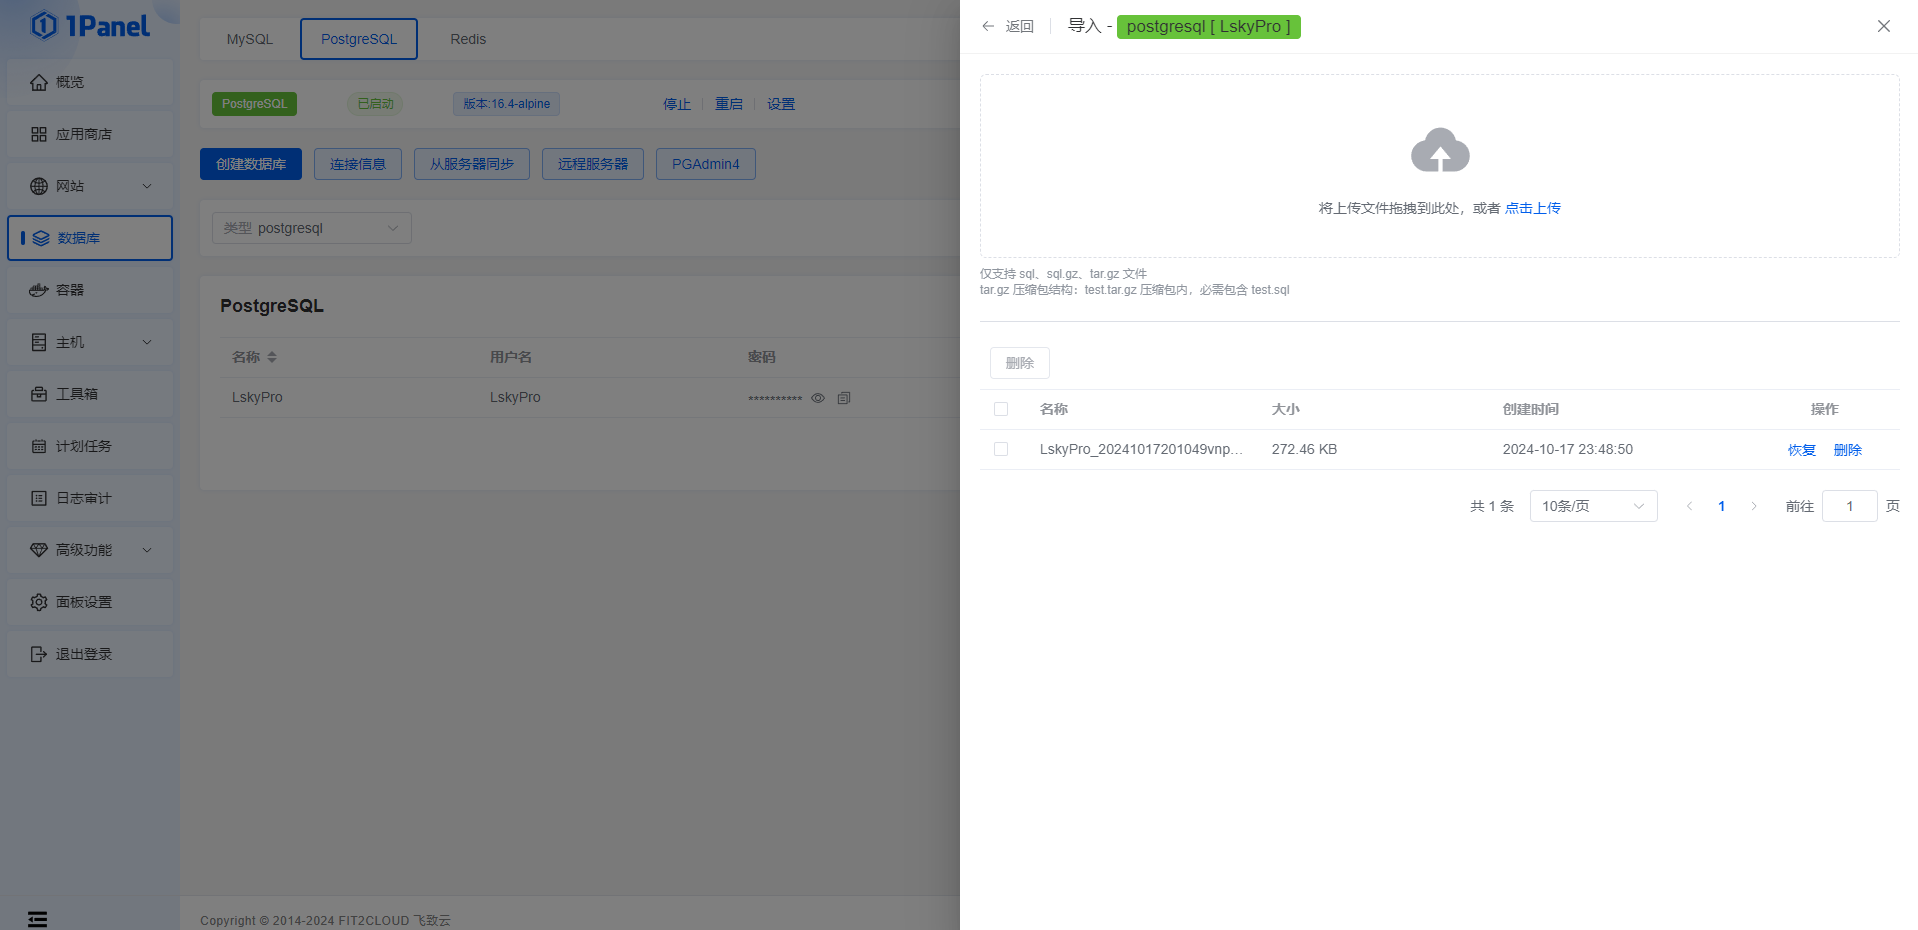
Task: Open the 面板设置 gear icon
Action: [39, 602]
